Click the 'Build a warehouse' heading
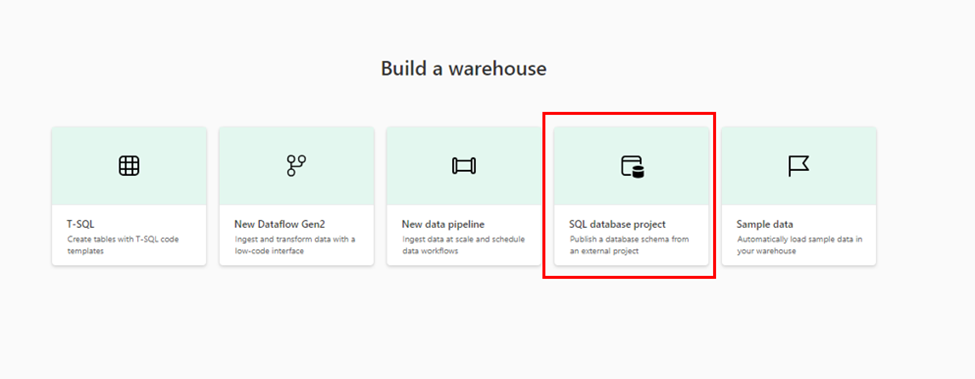This screenshot has height=379, width=975. pyautogui.click(x=464, y=68)
